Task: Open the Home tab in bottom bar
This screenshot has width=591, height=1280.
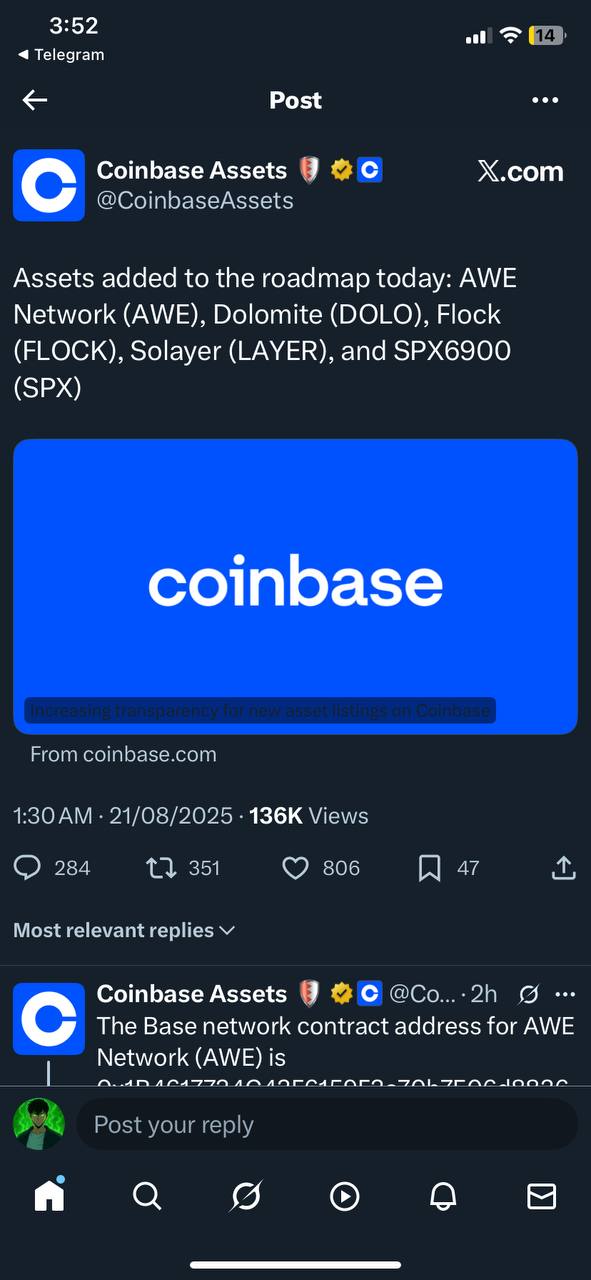Action: point(49,1195)
